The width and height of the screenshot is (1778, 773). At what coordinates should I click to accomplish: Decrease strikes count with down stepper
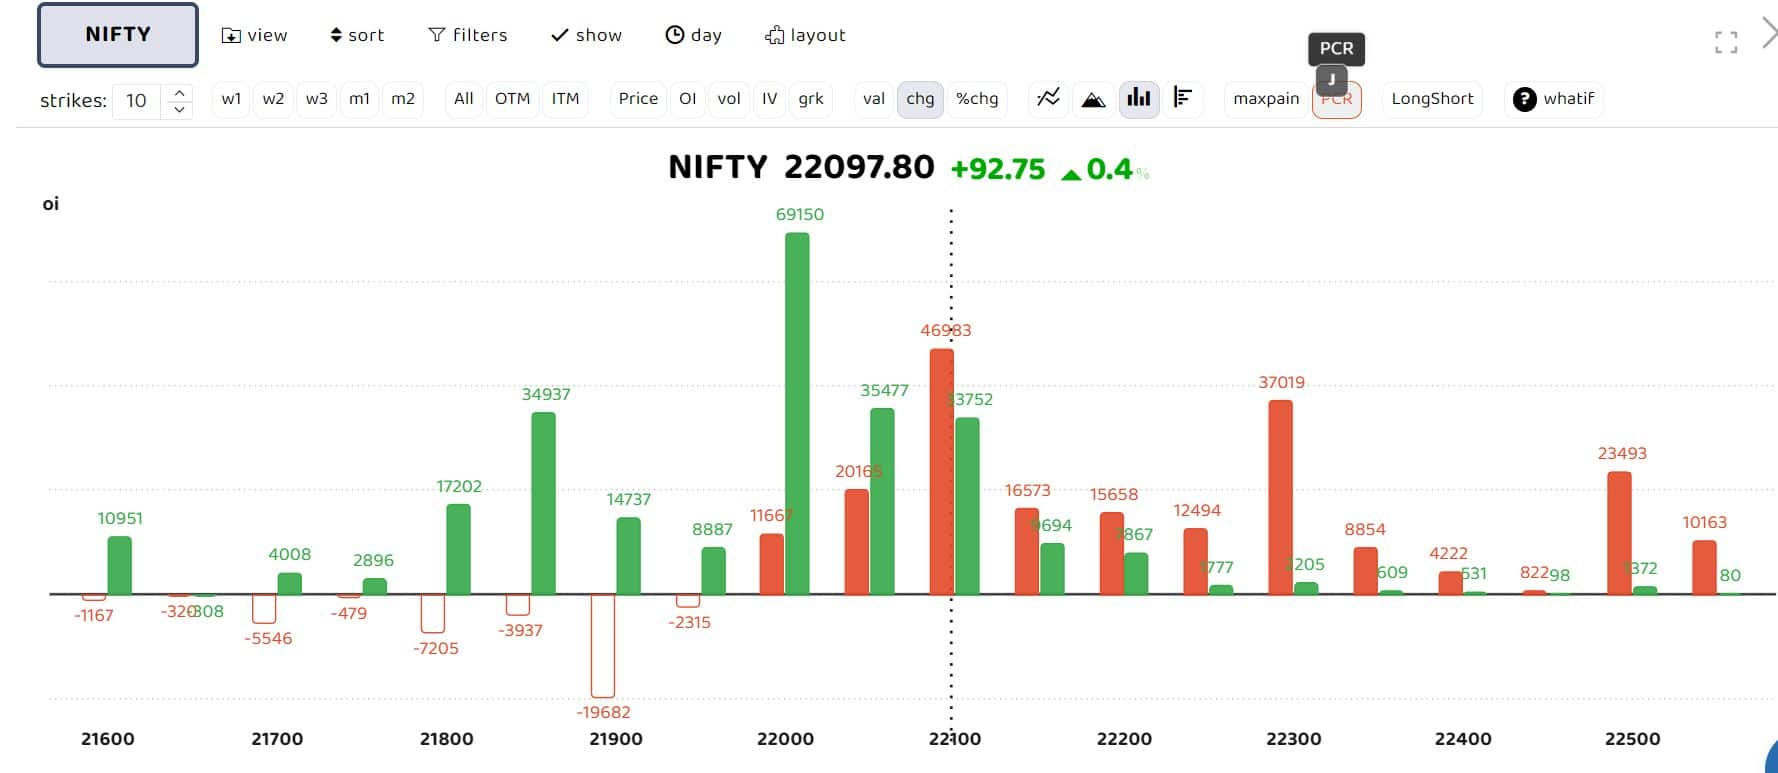click(179, 108)
